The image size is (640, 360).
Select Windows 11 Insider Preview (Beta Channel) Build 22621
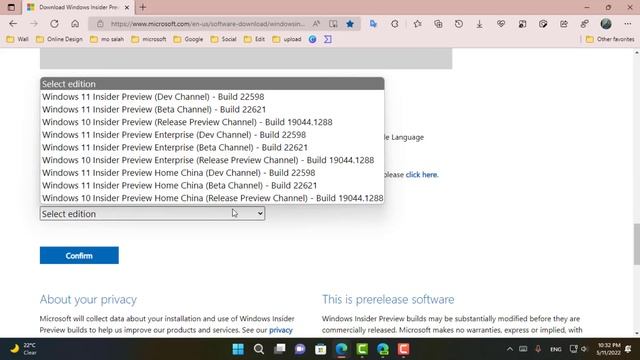pyautogui.click(x=212, y=109)
